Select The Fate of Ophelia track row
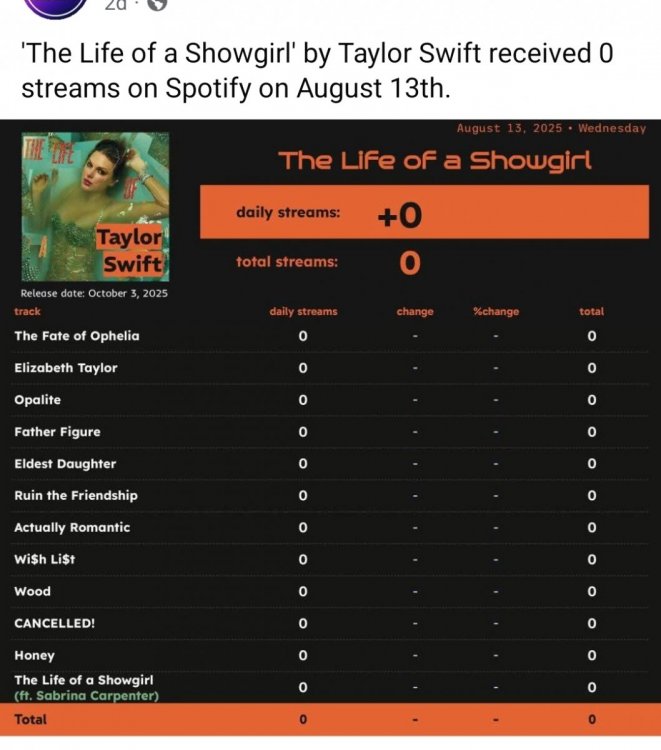 (x=330, y=336)
